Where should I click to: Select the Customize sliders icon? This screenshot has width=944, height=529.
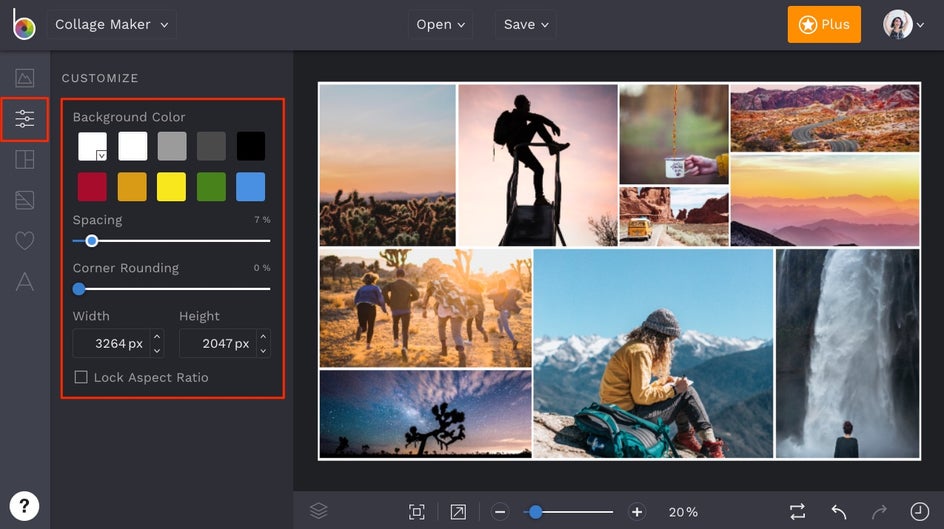[x=25, y=120]
